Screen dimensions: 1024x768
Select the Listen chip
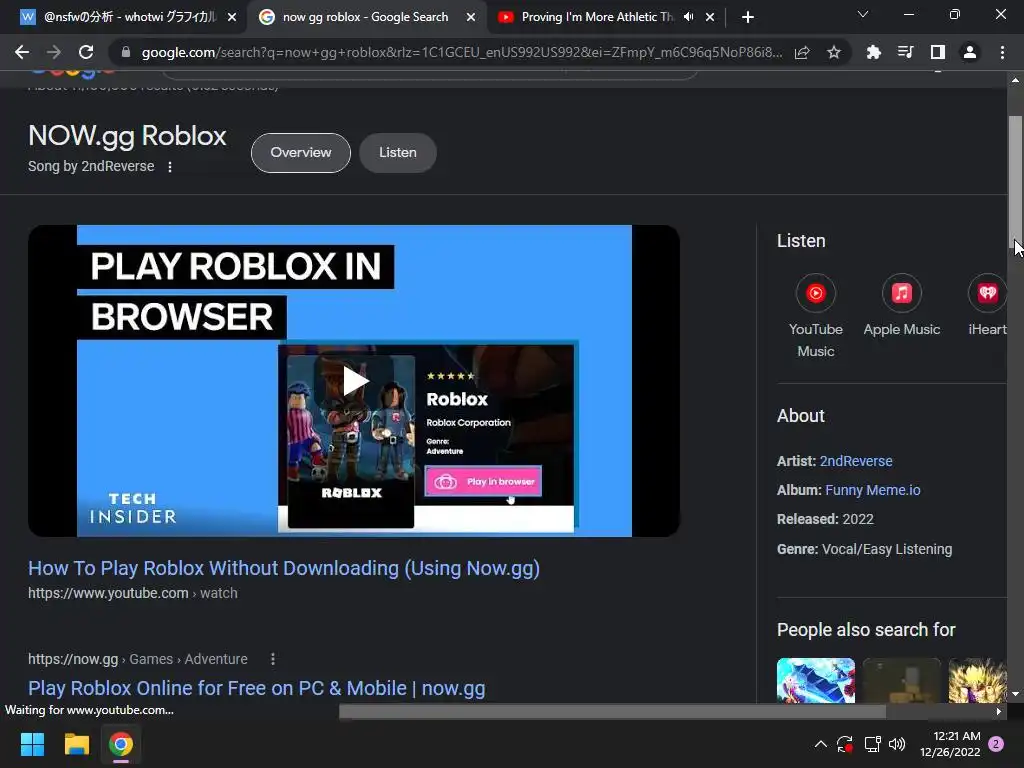(398, 153)
